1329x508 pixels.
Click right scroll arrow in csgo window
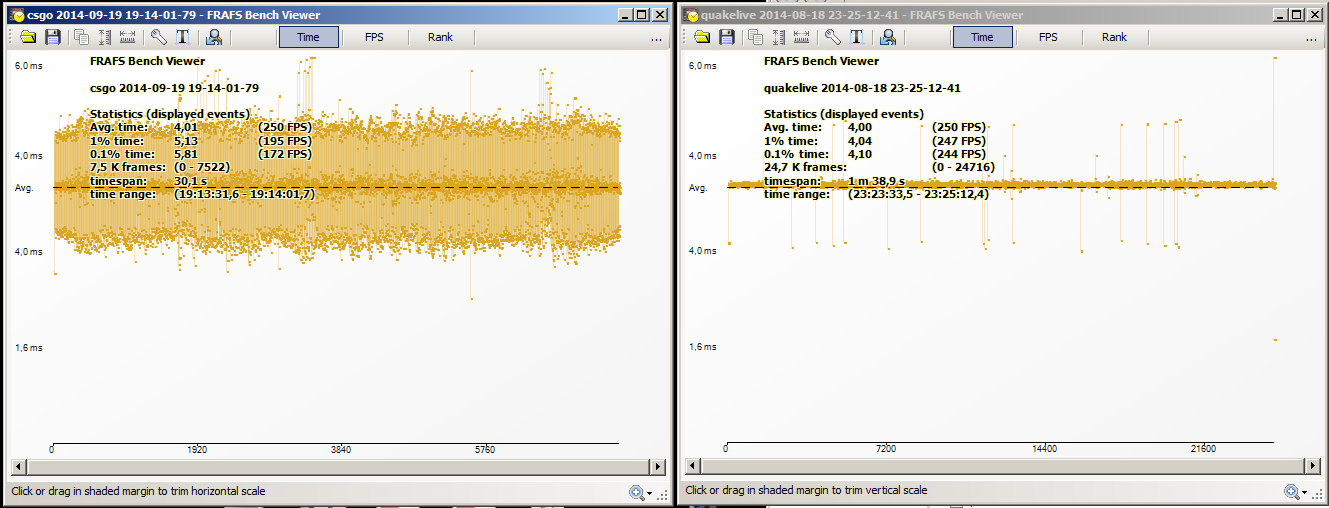tap(657, 467)
